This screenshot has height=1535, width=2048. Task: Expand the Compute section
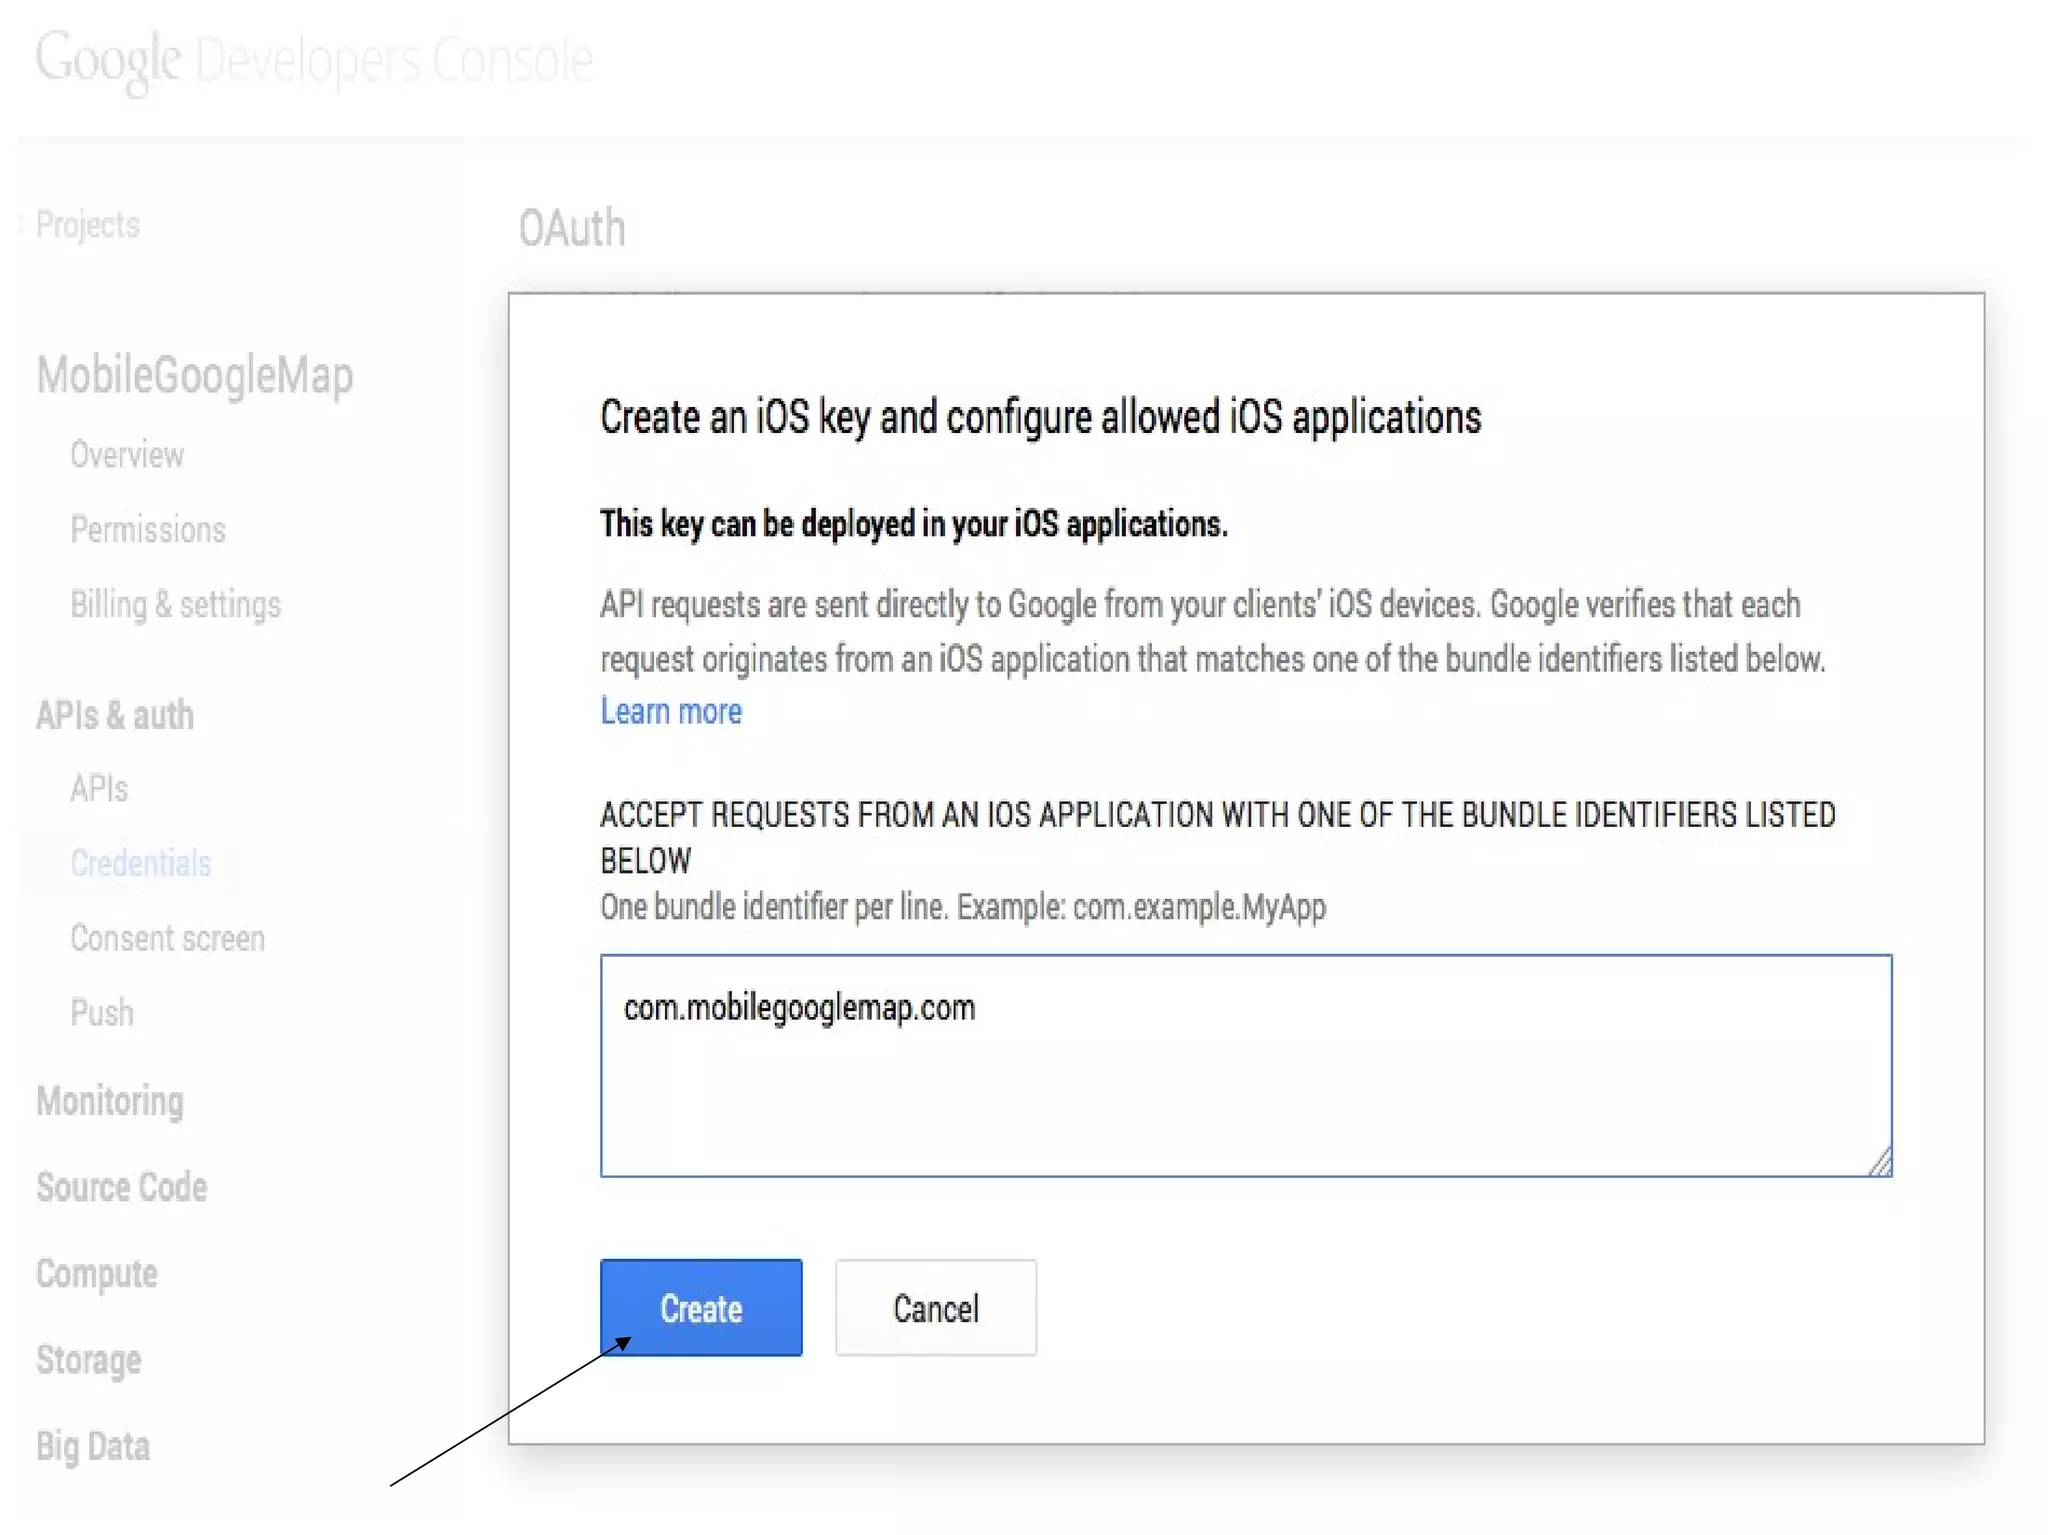pos(97,1274)
